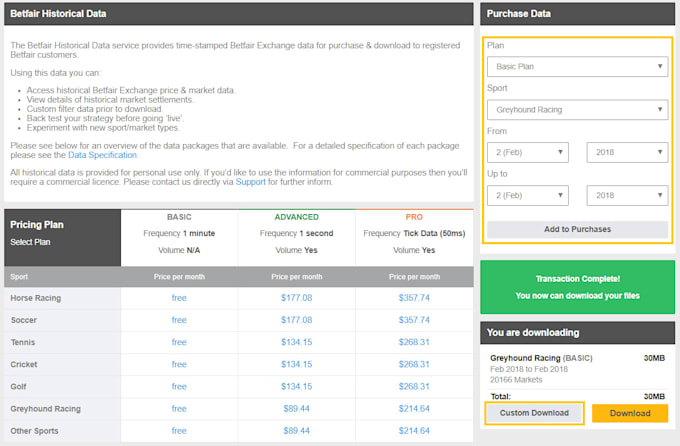Click Other Sports pro price $214.64
680x446 pixels.
[x=414, y=431]
